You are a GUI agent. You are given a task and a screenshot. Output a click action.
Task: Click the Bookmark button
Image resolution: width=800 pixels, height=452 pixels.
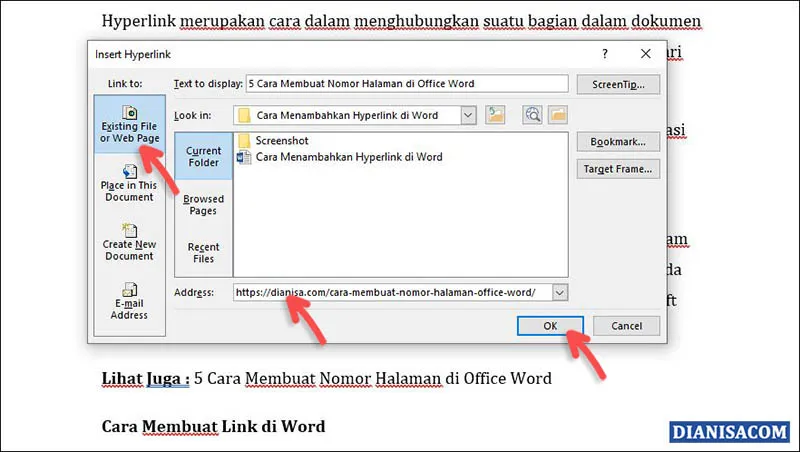point(618,142)
